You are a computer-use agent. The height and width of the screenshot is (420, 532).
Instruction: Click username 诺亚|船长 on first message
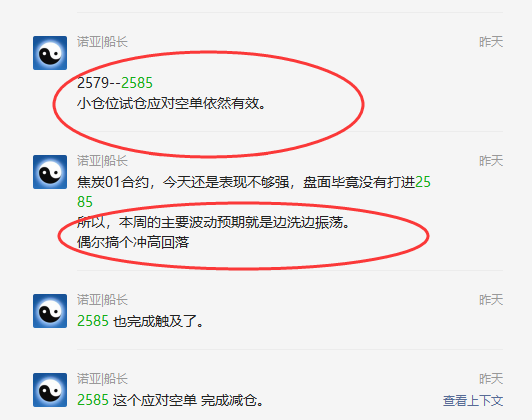(102, 42)
